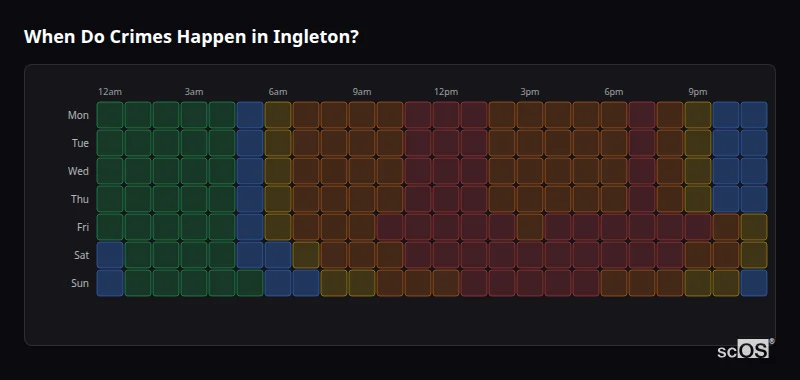Click the Monday 12am green heatmap cell

tap(110, 115)
